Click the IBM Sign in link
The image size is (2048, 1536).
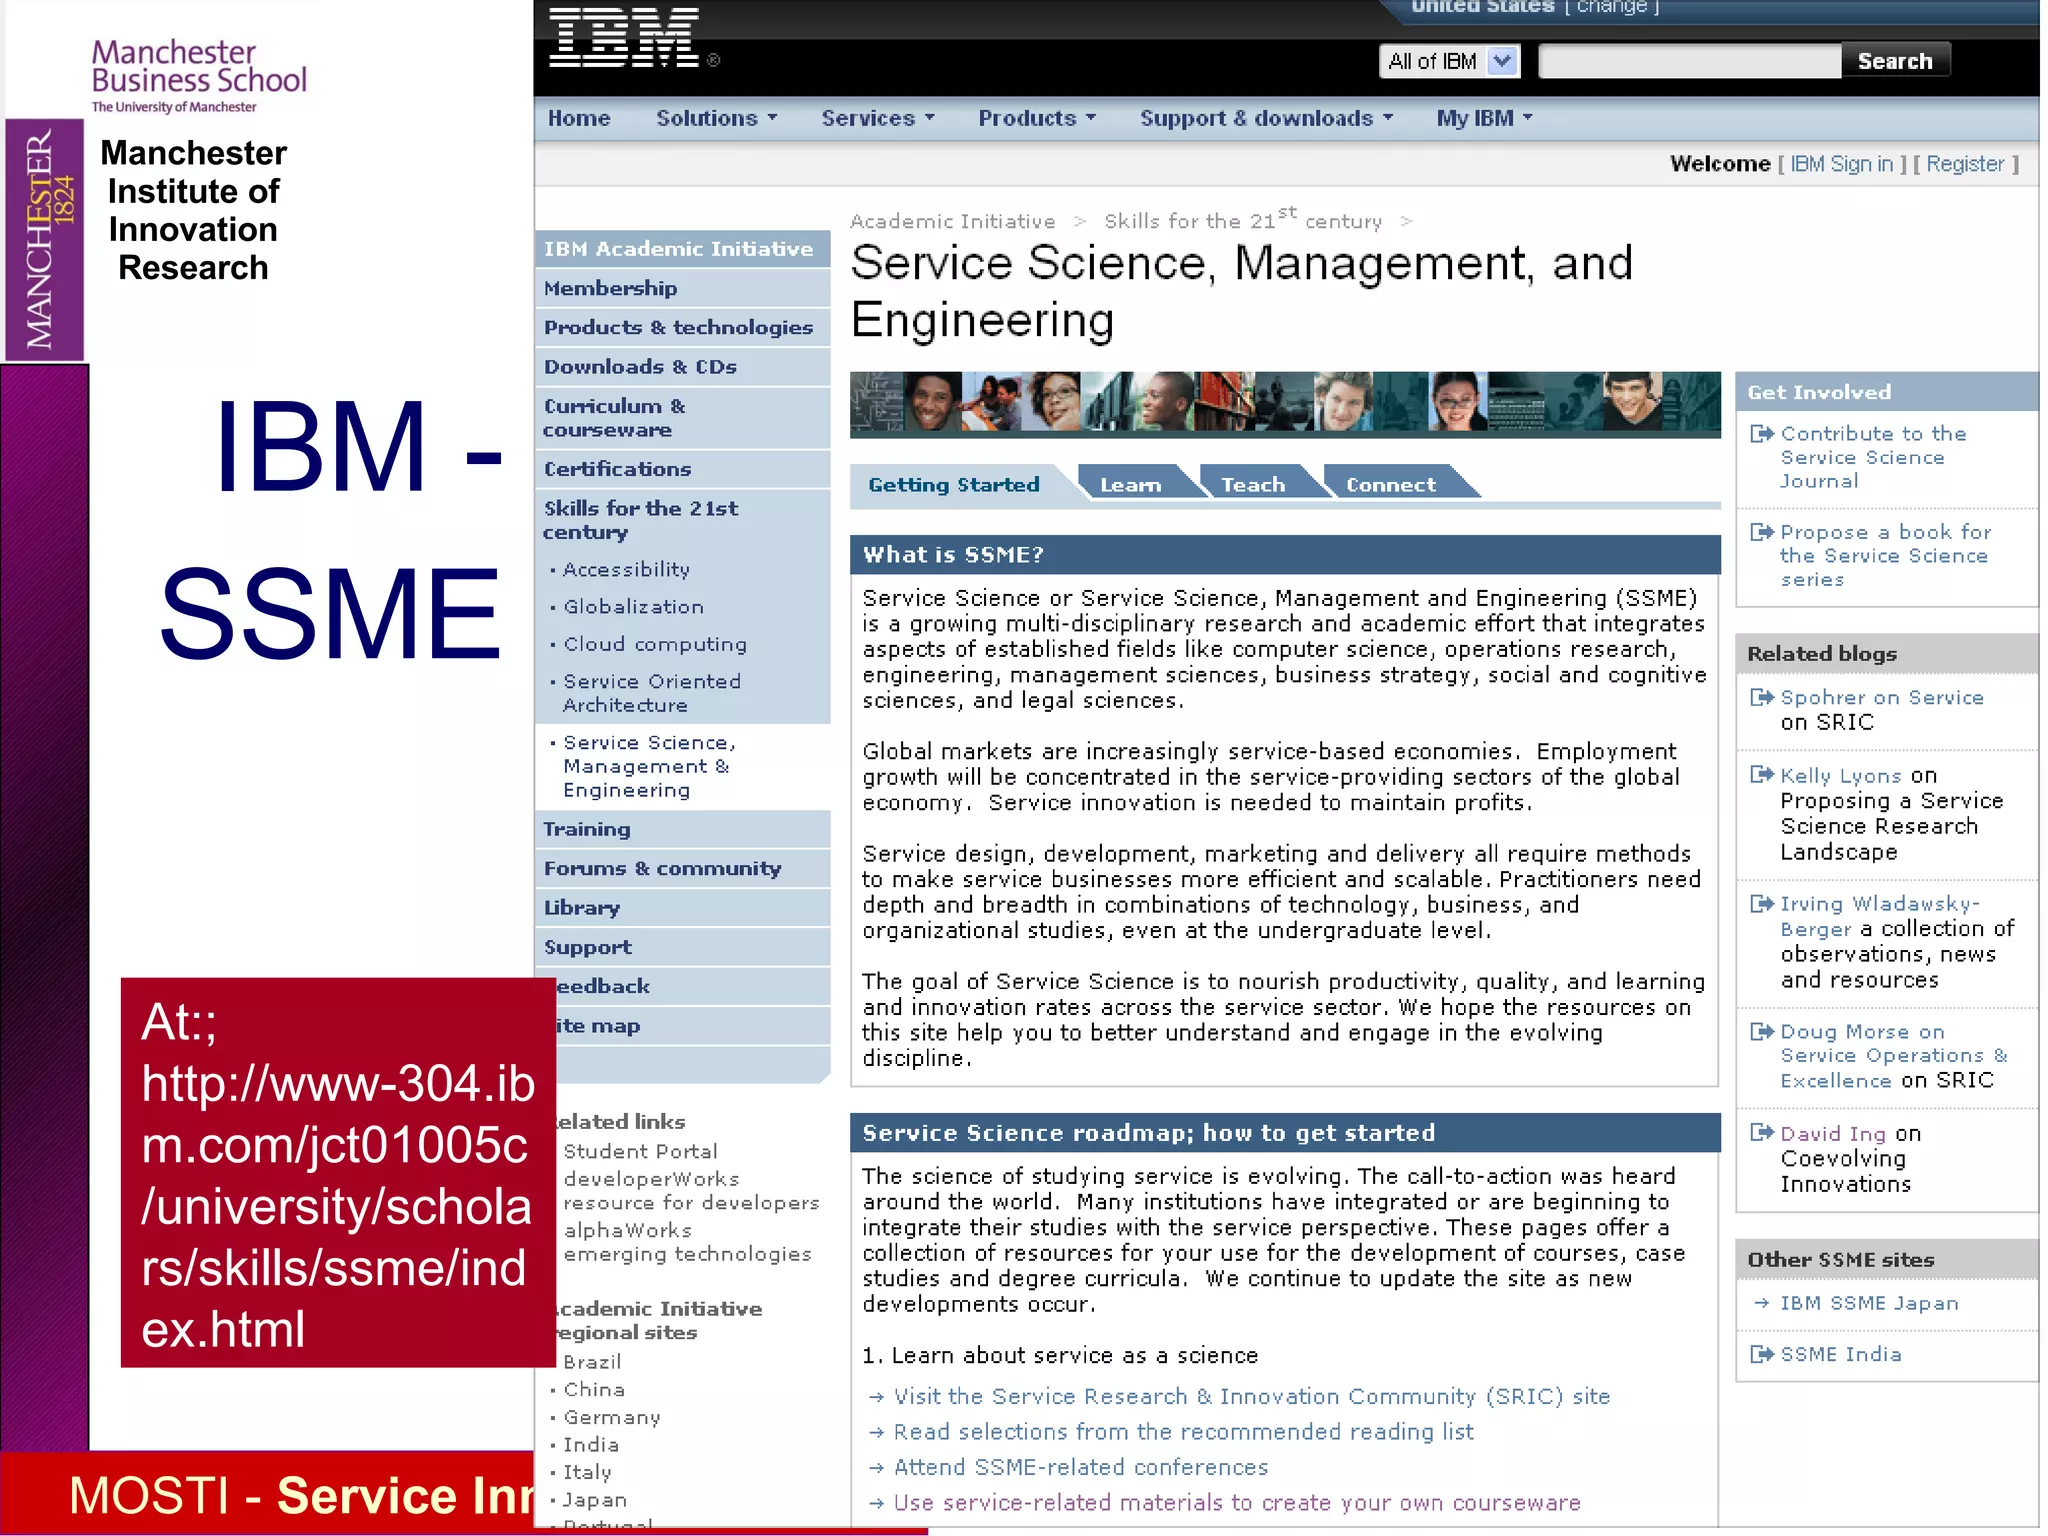pyautogui.click(x=1841, y=164)
